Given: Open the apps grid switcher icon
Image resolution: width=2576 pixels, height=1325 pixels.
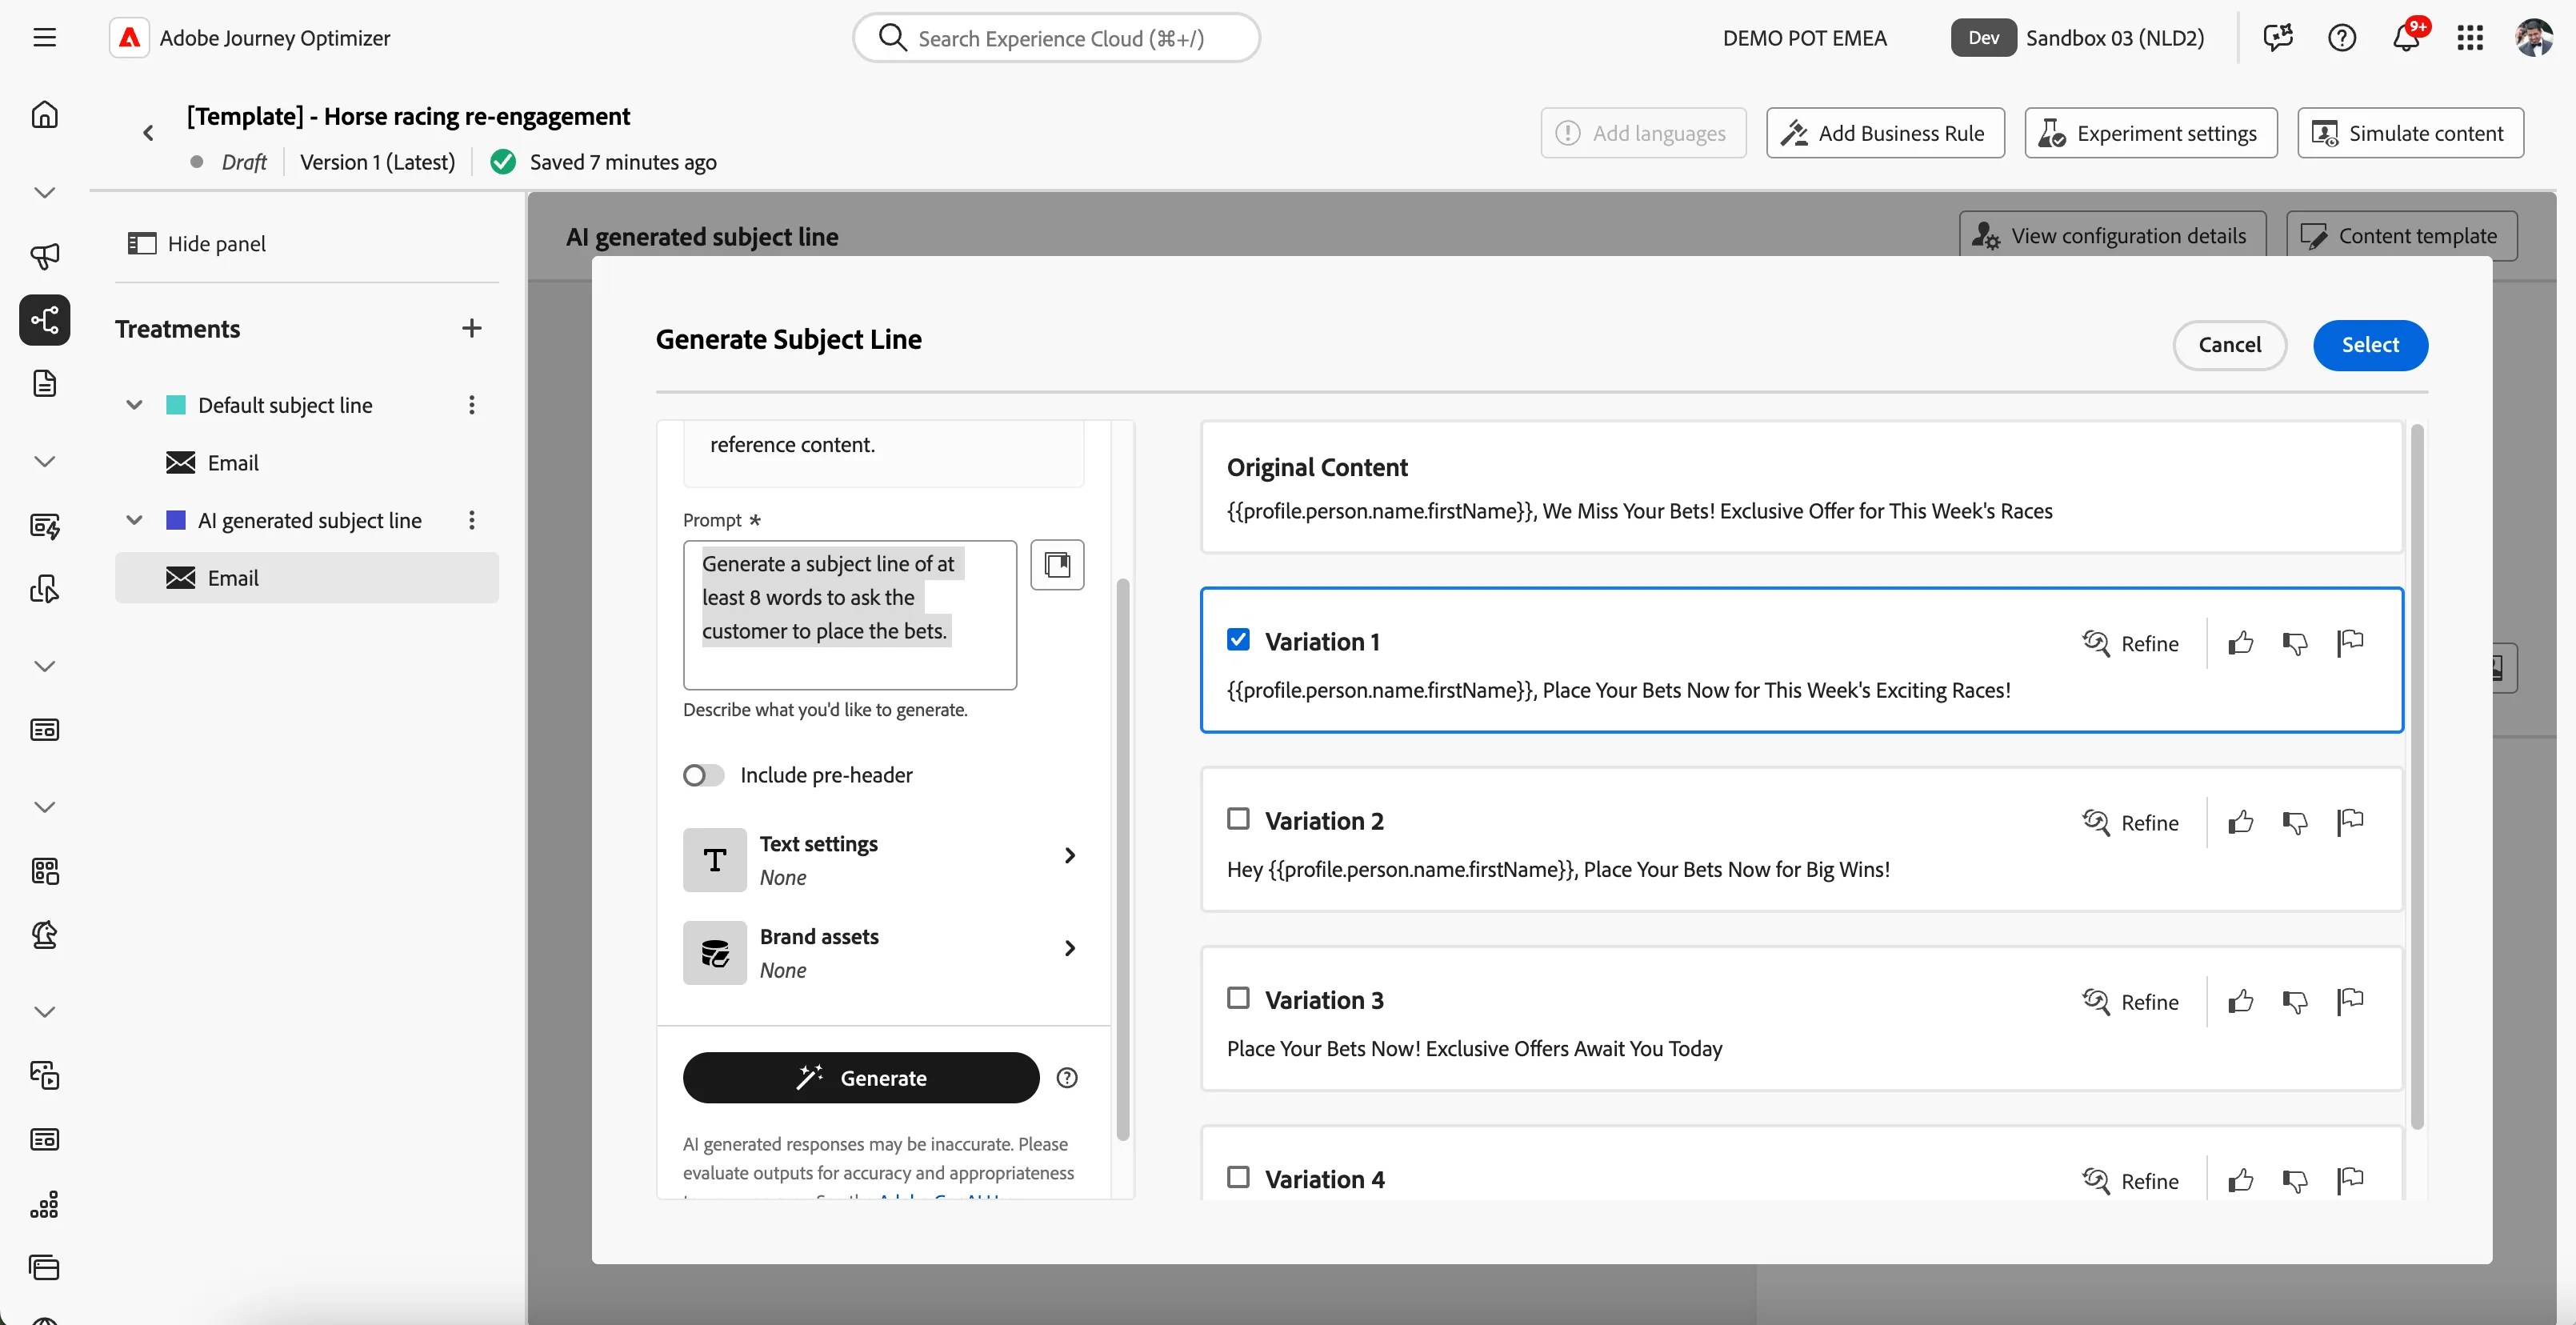Looking at the screenshot, I should 2470,38.
